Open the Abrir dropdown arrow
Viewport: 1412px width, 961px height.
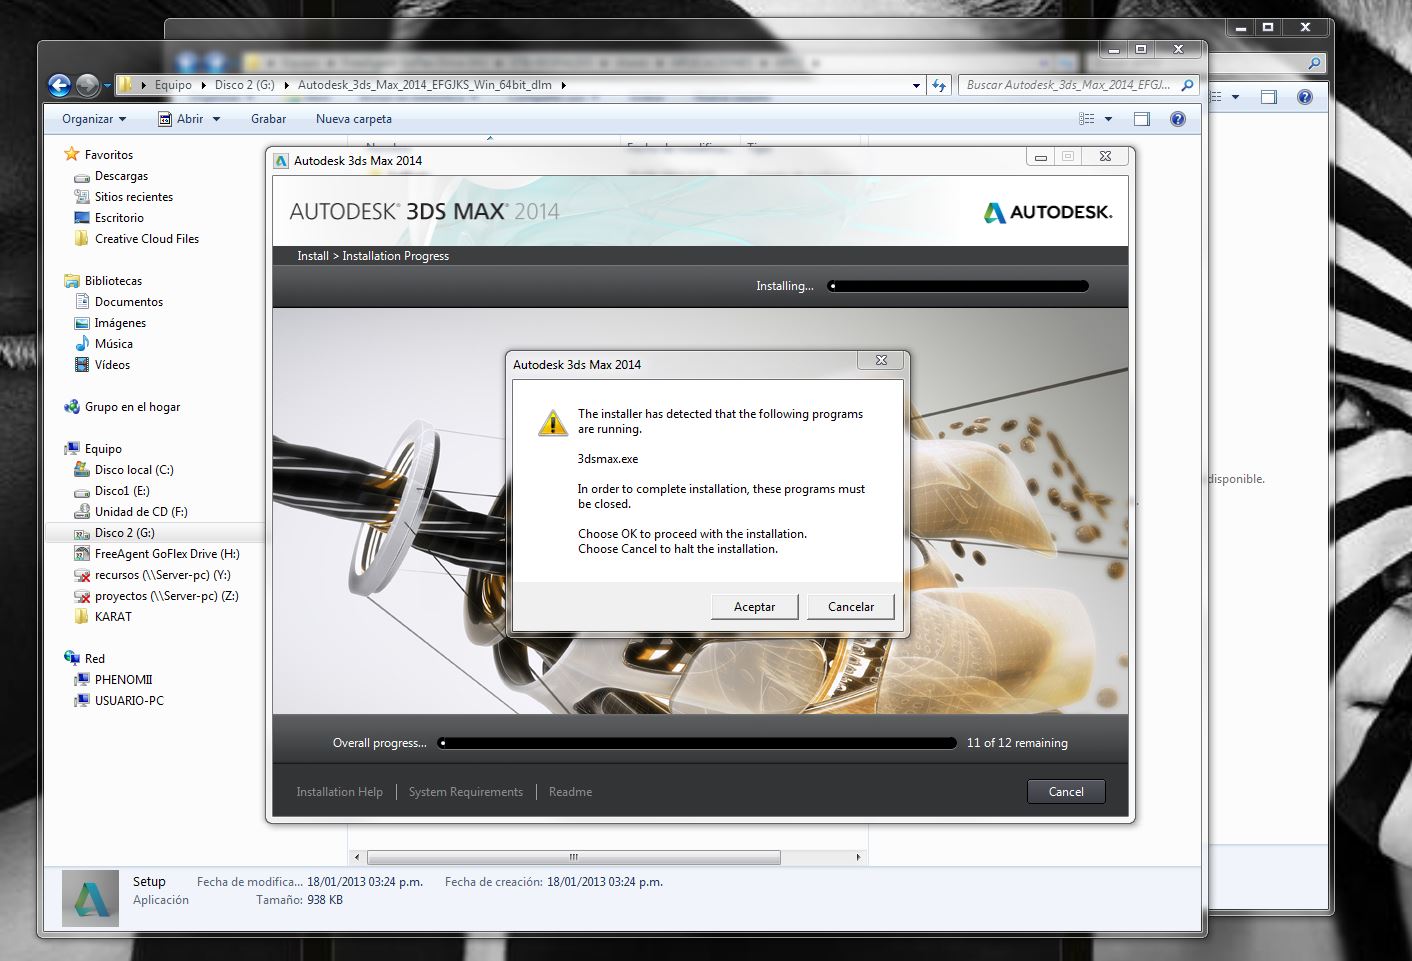click(216, 119)
